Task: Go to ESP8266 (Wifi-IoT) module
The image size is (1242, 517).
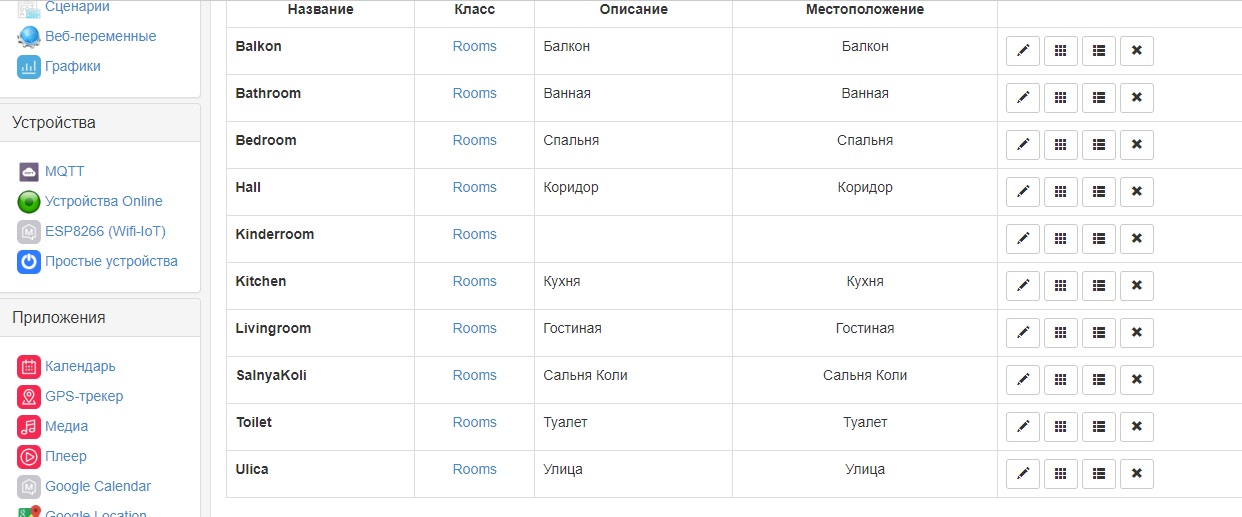Action: [x=105, y=231]
